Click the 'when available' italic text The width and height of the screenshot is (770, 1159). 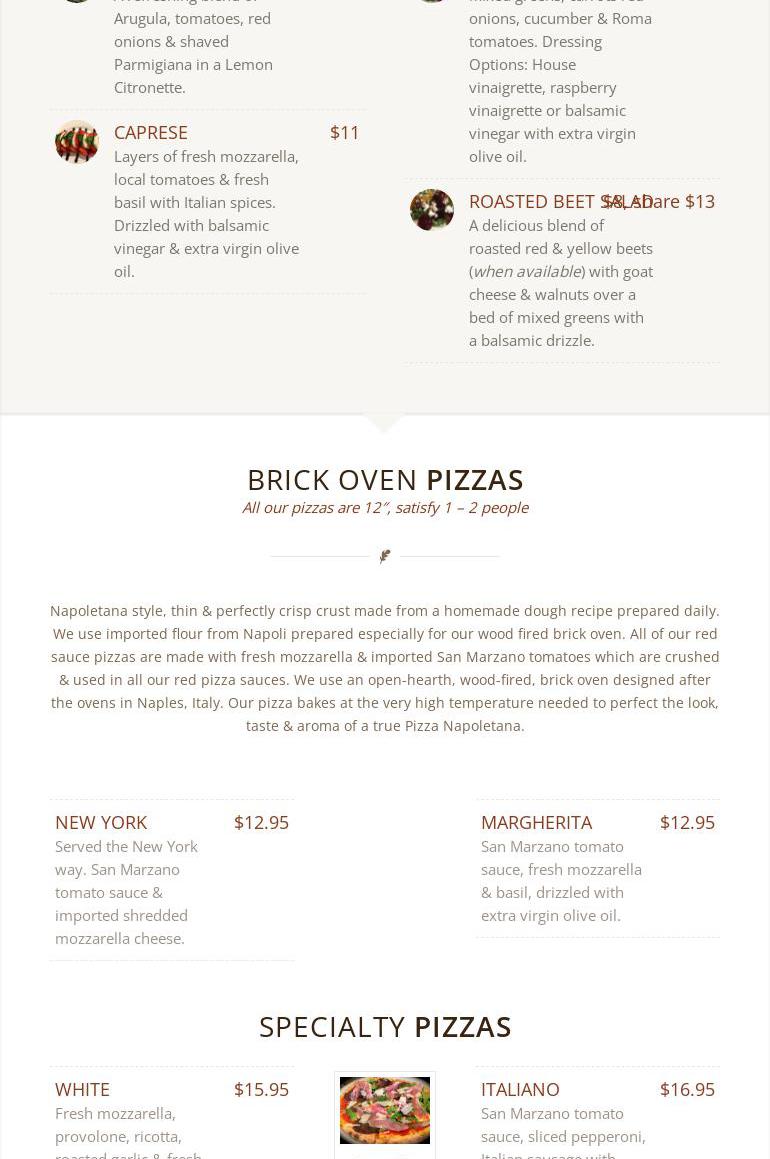(526, 271)
